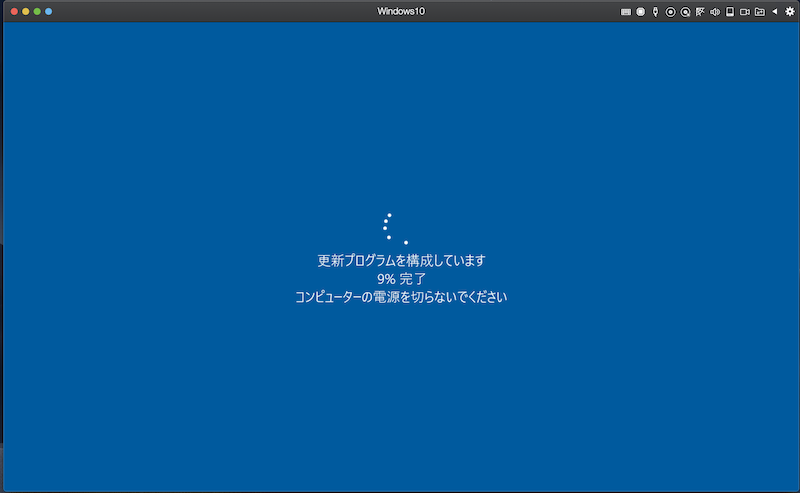Click the 更新プログラムを構成しています message

(401, 260)
